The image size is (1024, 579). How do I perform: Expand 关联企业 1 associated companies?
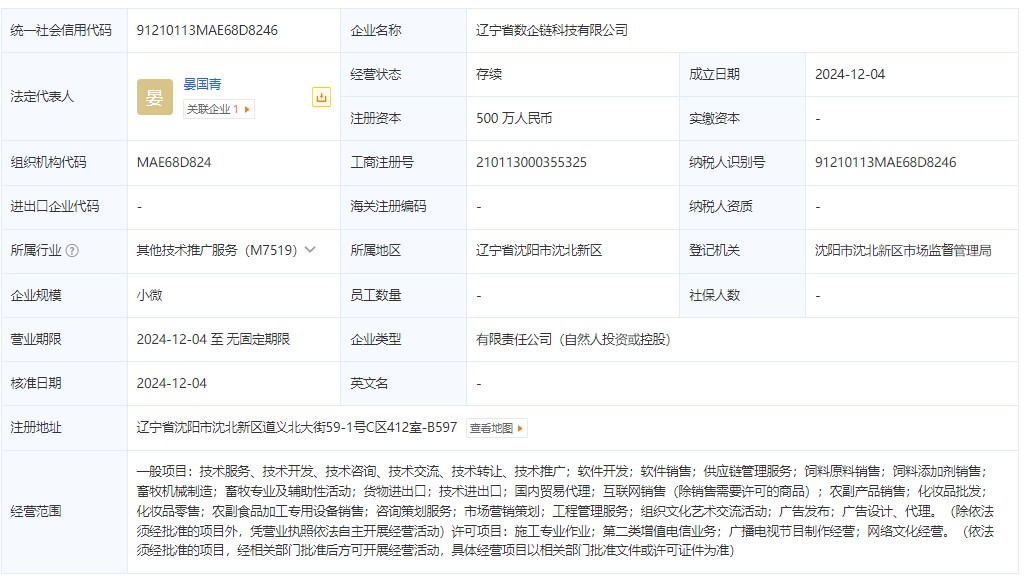[x=219, y=109]
